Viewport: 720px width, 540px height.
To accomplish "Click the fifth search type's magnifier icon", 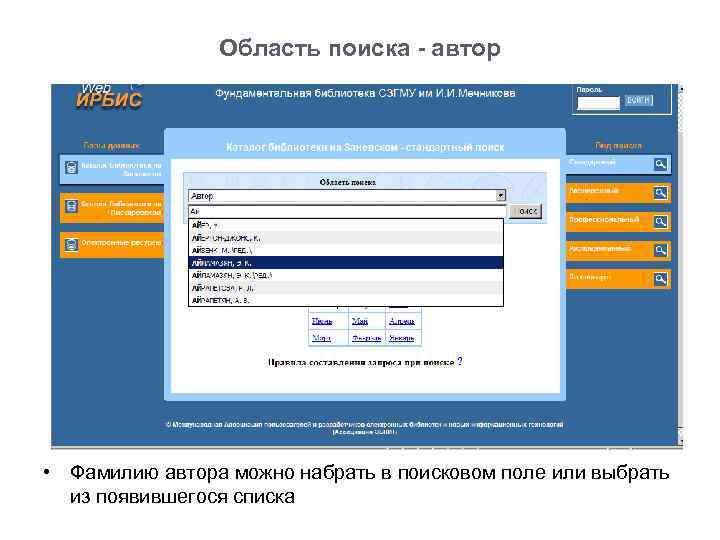I will click(660, 279).
